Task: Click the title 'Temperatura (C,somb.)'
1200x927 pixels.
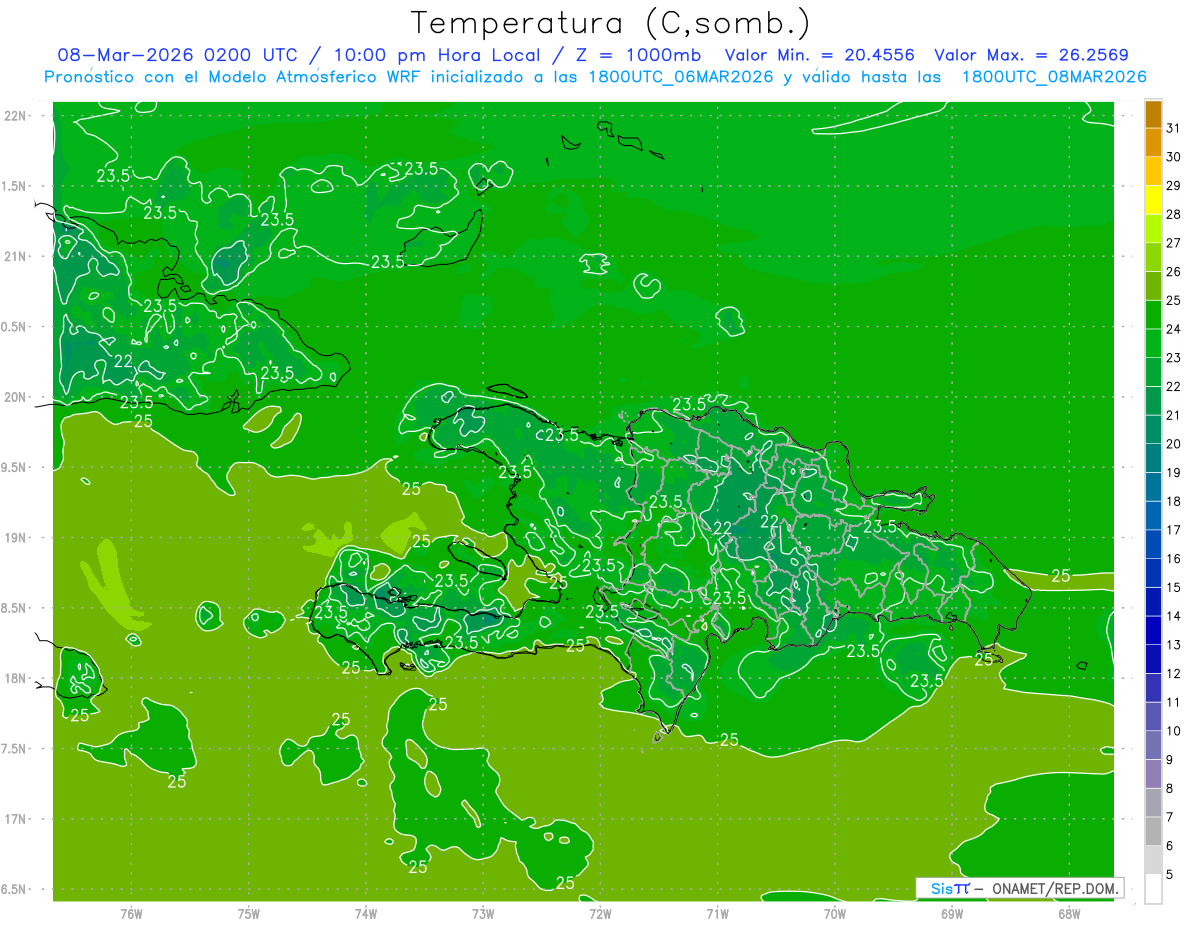Action: pos(611,23)
